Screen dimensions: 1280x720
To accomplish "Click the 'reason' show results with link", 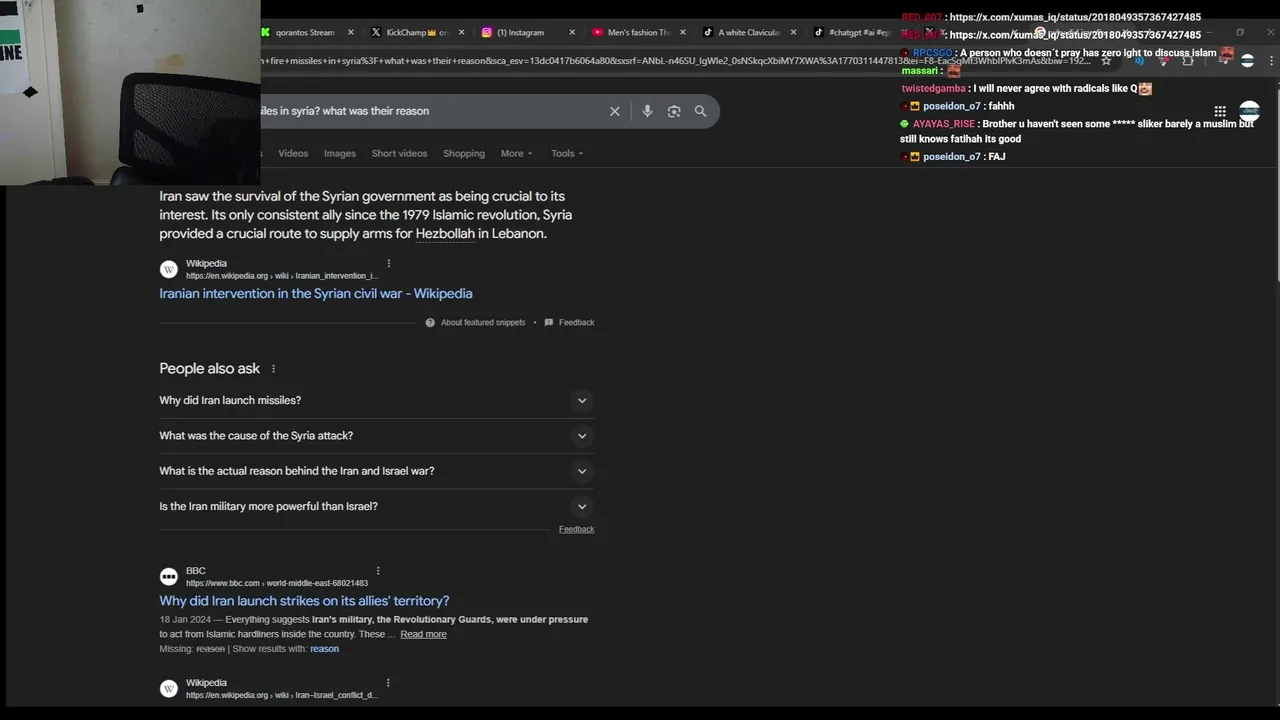I will coord(324,649).
